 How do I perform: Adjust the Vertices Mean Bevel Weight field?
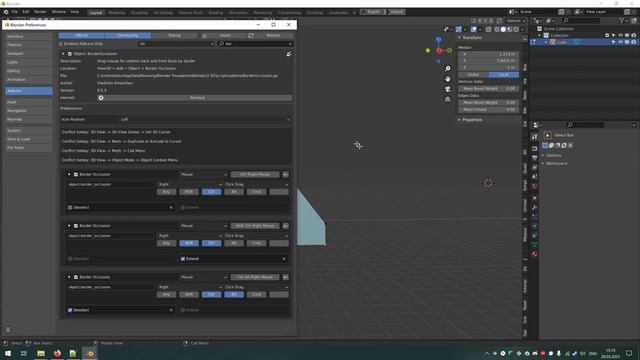tap(489, 89)
